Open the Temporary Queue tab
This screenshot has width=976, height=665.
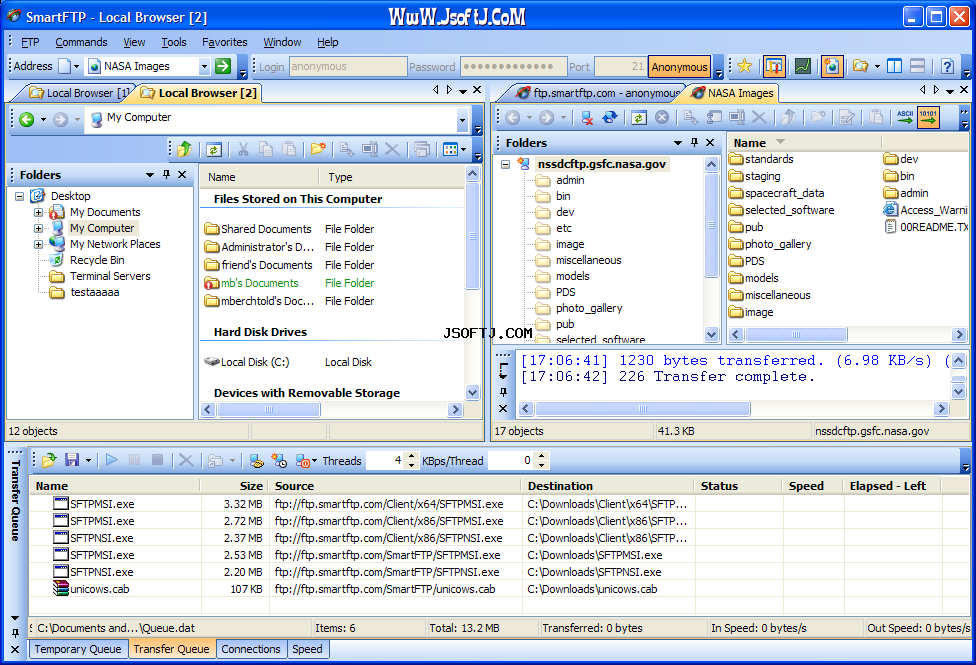tap(78, 649)
